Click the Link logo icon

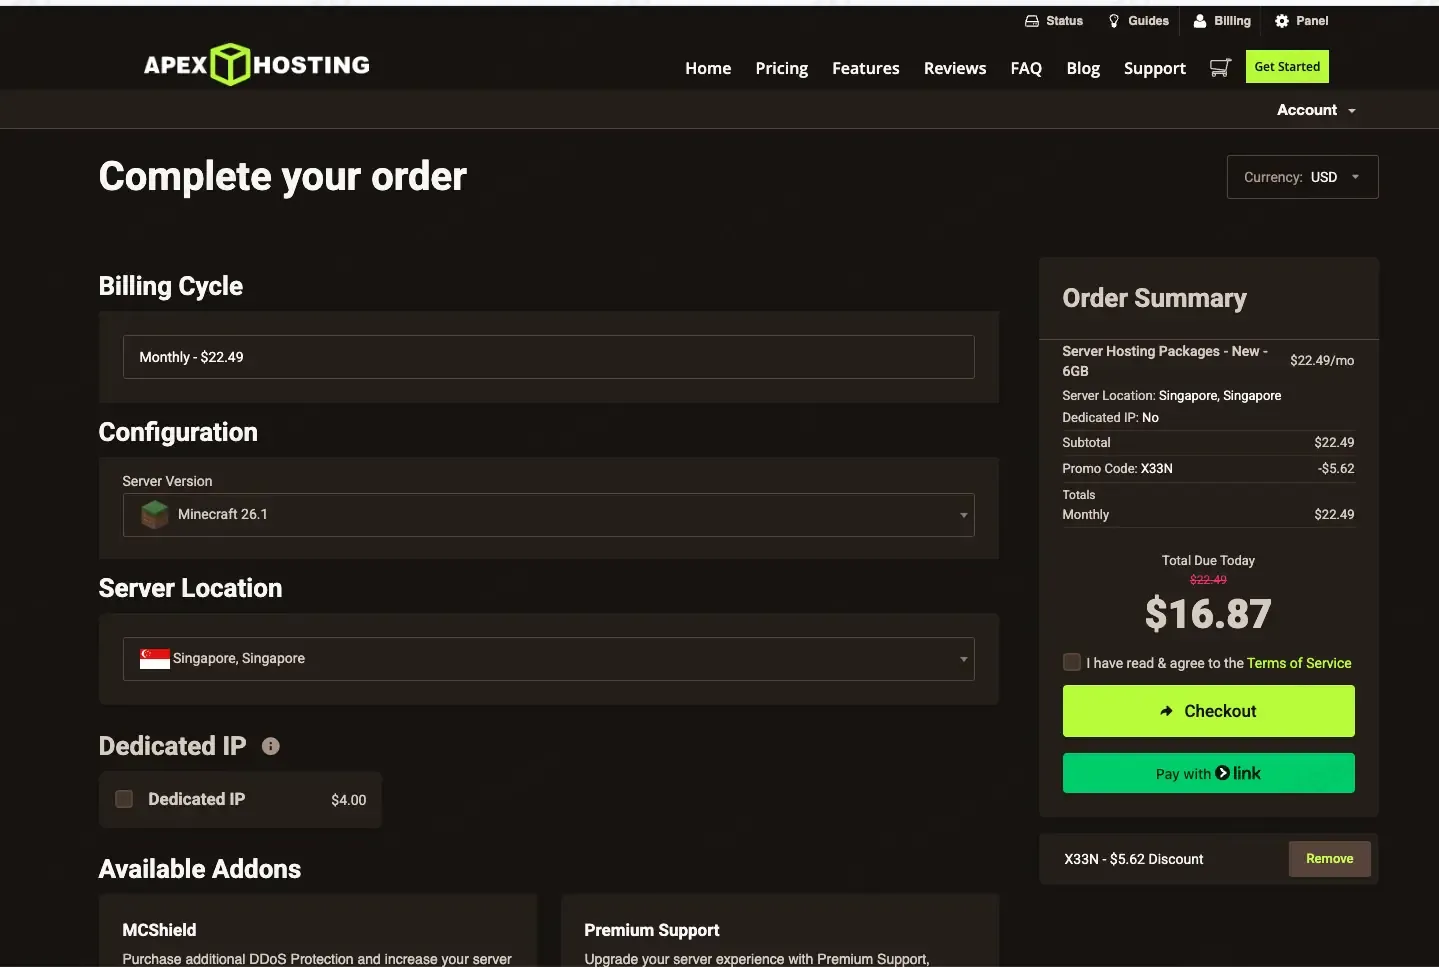tap(1222, 773)
